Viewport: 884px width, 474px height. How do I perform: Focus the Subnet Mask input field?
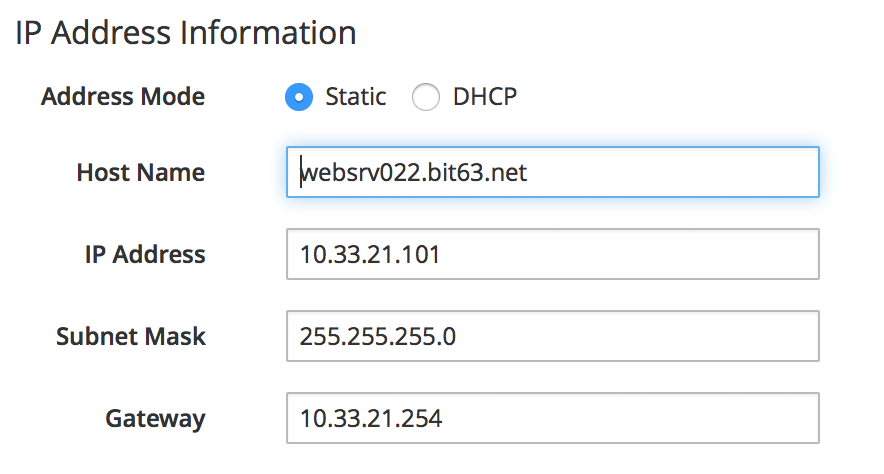[552, 336]
